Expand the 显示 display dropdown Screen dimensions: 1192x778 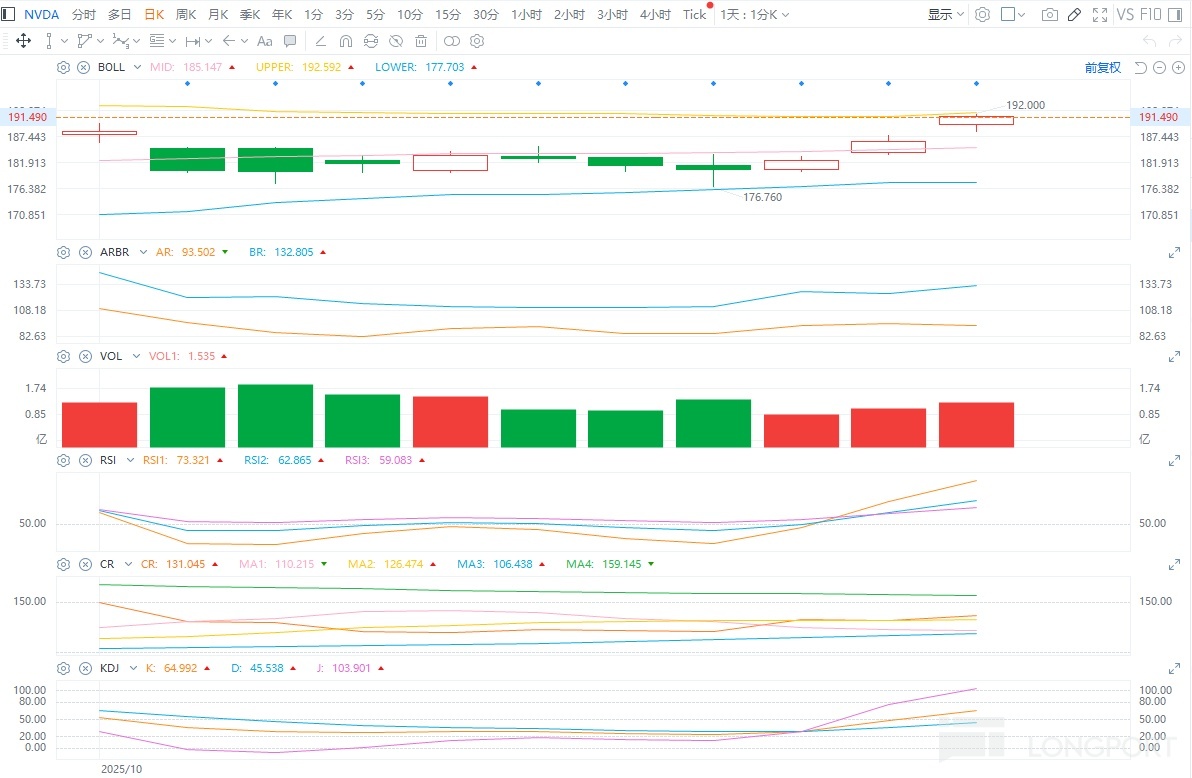[x=945, y=15]
